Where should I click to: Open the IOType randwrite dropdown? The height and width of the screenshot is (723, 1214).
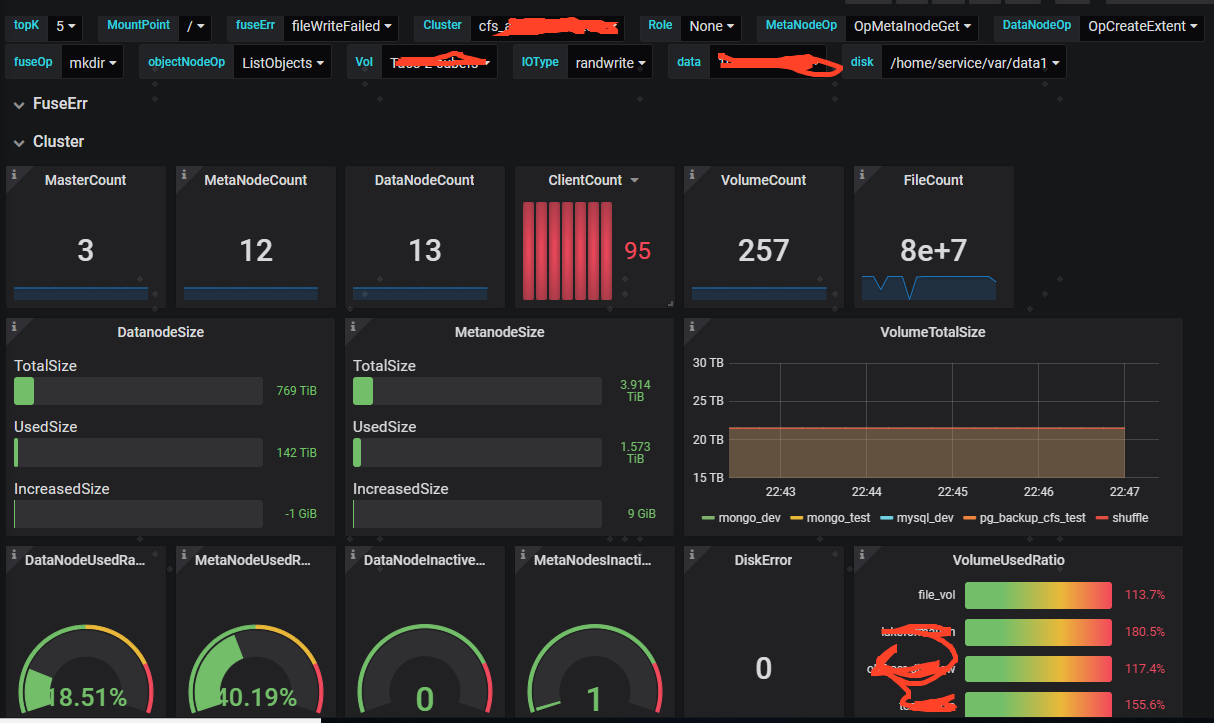(x=609, y=62)
